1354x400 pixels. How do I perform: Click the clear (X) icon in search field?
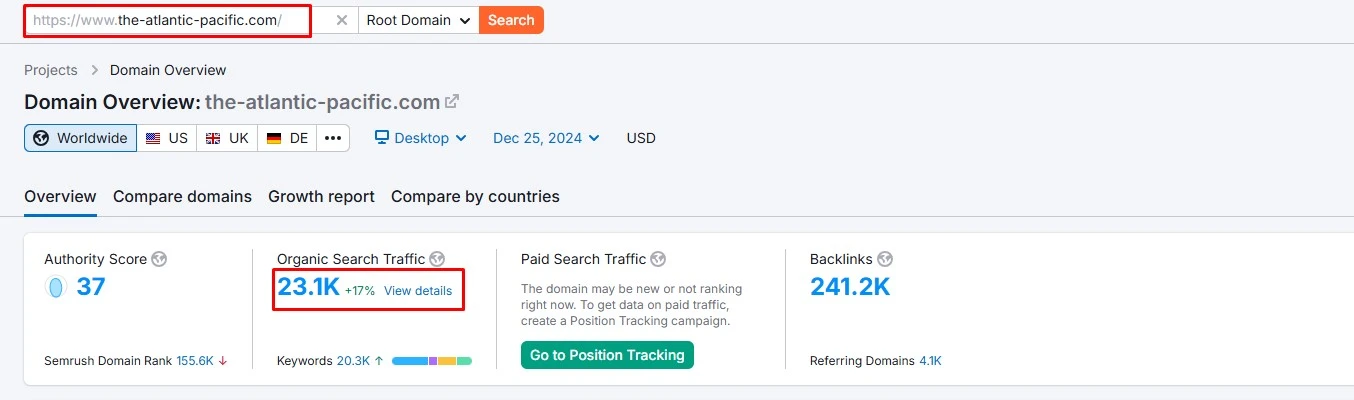342,20
